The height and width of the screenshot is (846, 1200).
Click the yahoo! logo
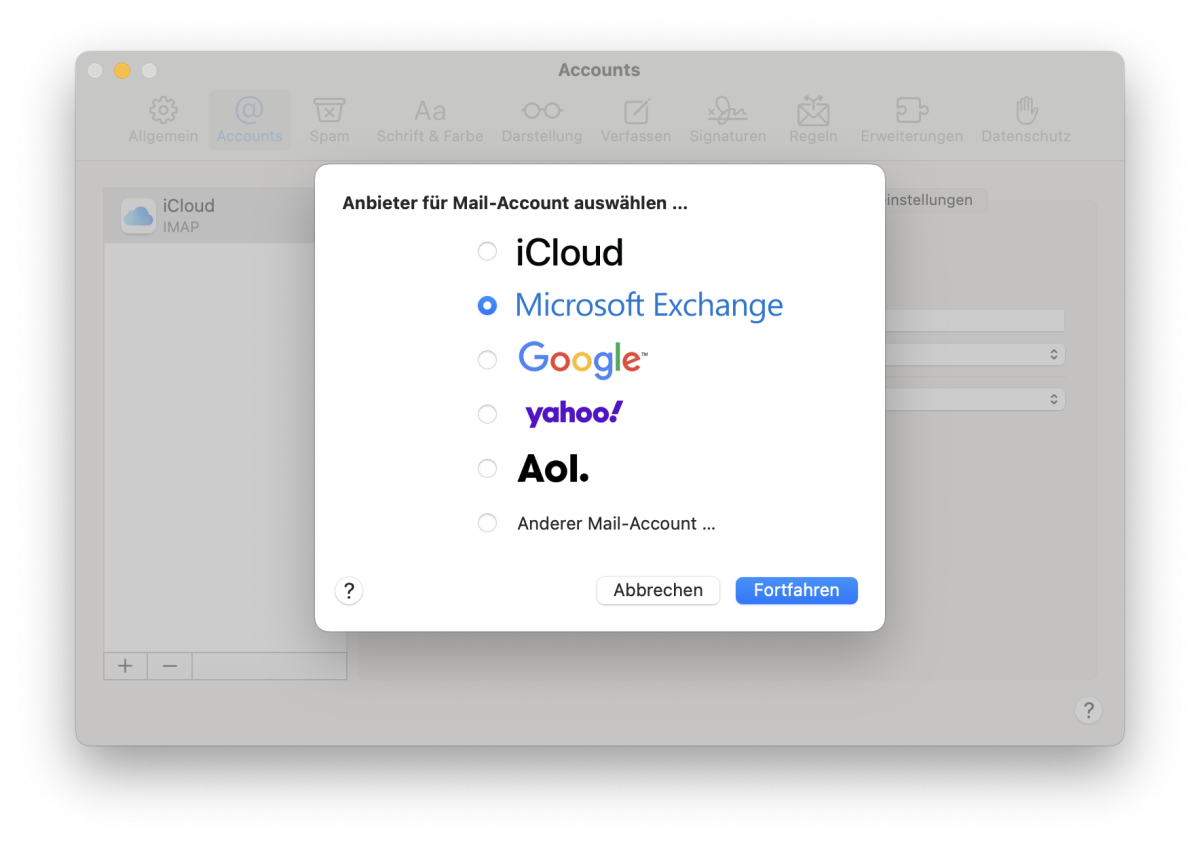(x=574, y=414)
